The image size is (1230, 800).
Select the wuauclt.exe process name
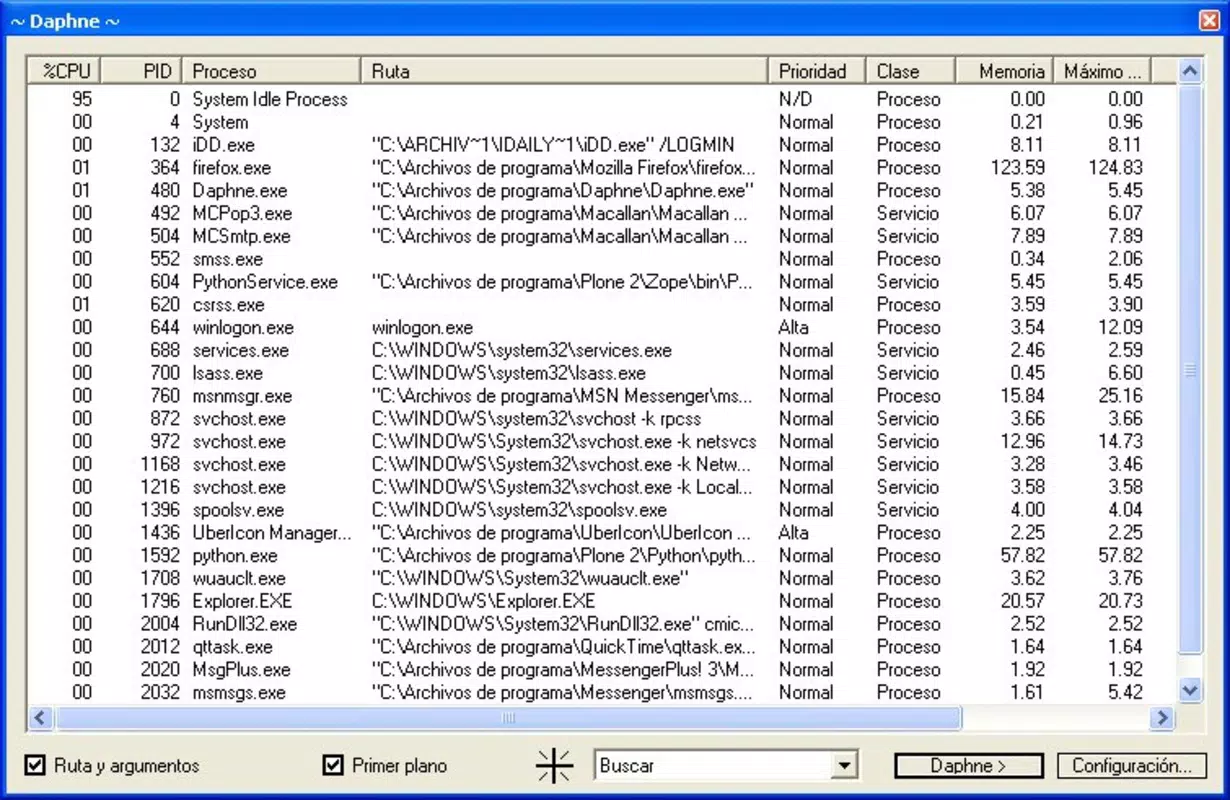(239, 579)
